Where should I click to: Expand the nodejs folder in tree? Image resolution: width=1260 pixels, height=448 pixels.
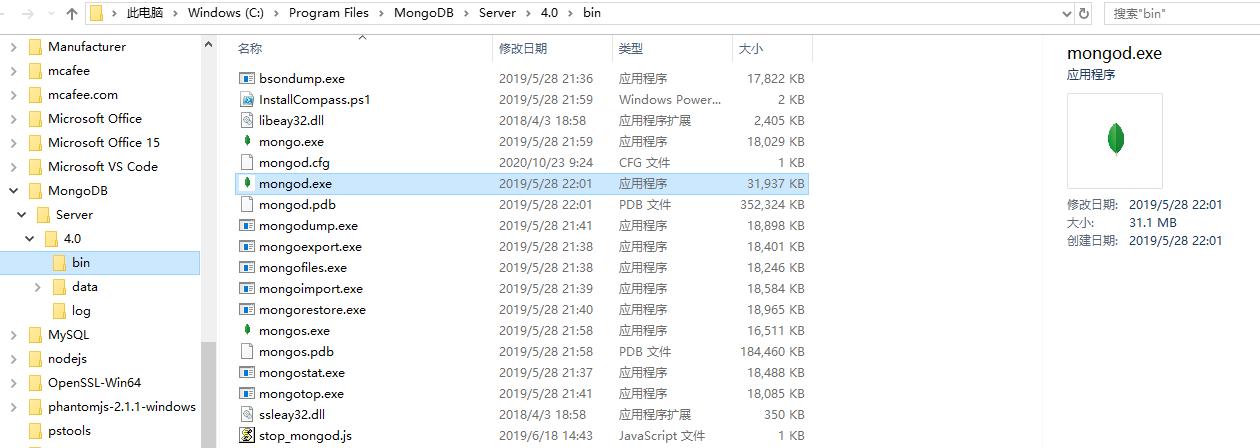click(13, 359)
